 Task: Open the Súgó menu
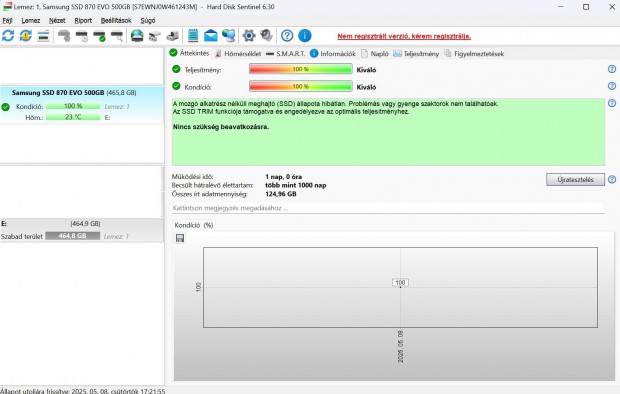[x=148, y=21]
